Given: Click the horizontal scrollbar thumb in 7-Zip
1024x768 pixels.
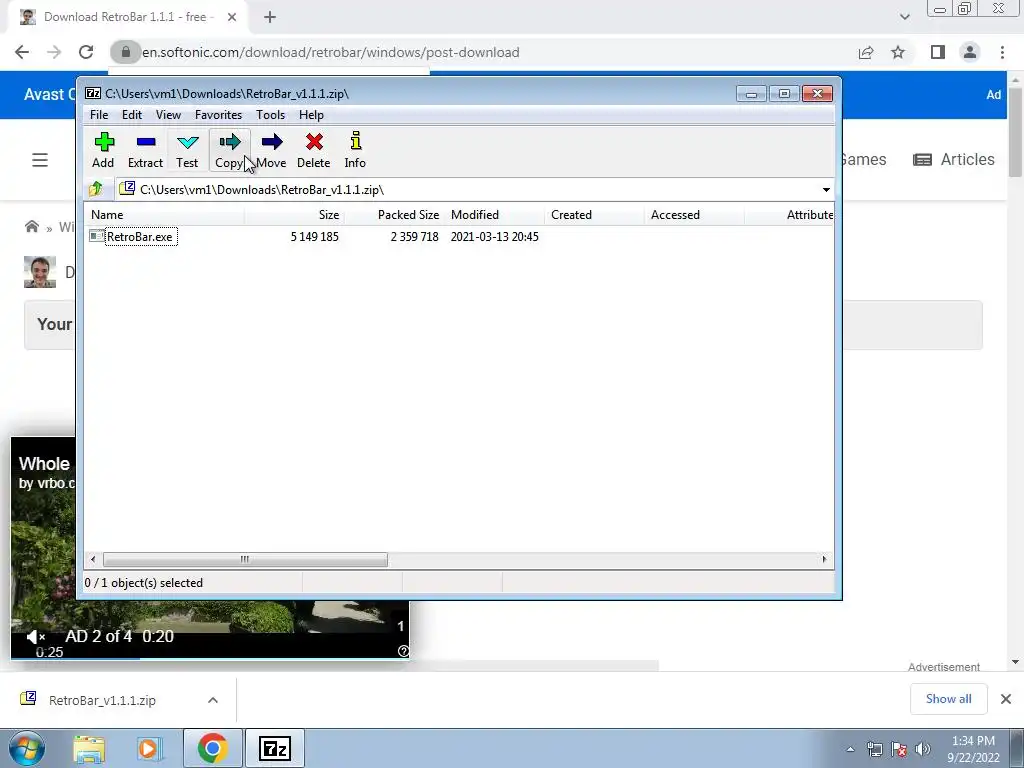Looking at the screenshot, I should [x=245, y=560].
